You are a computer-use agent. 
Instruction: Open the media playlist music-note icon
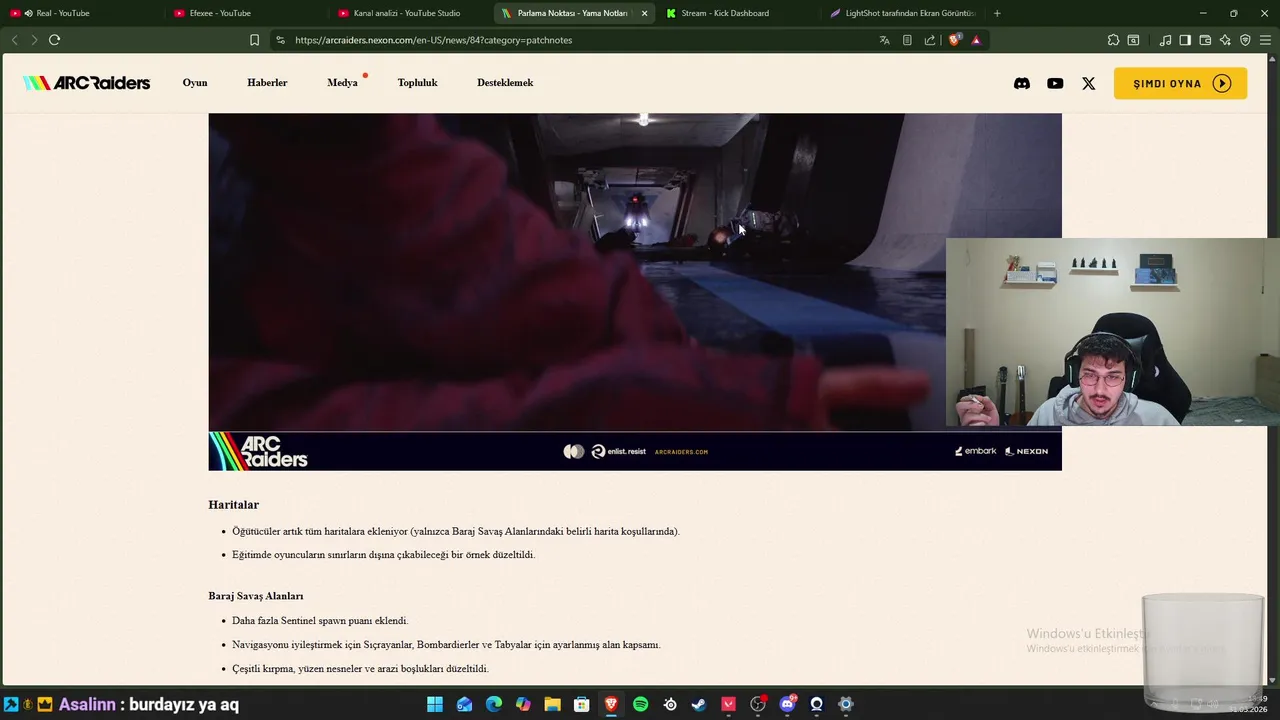1165,40
